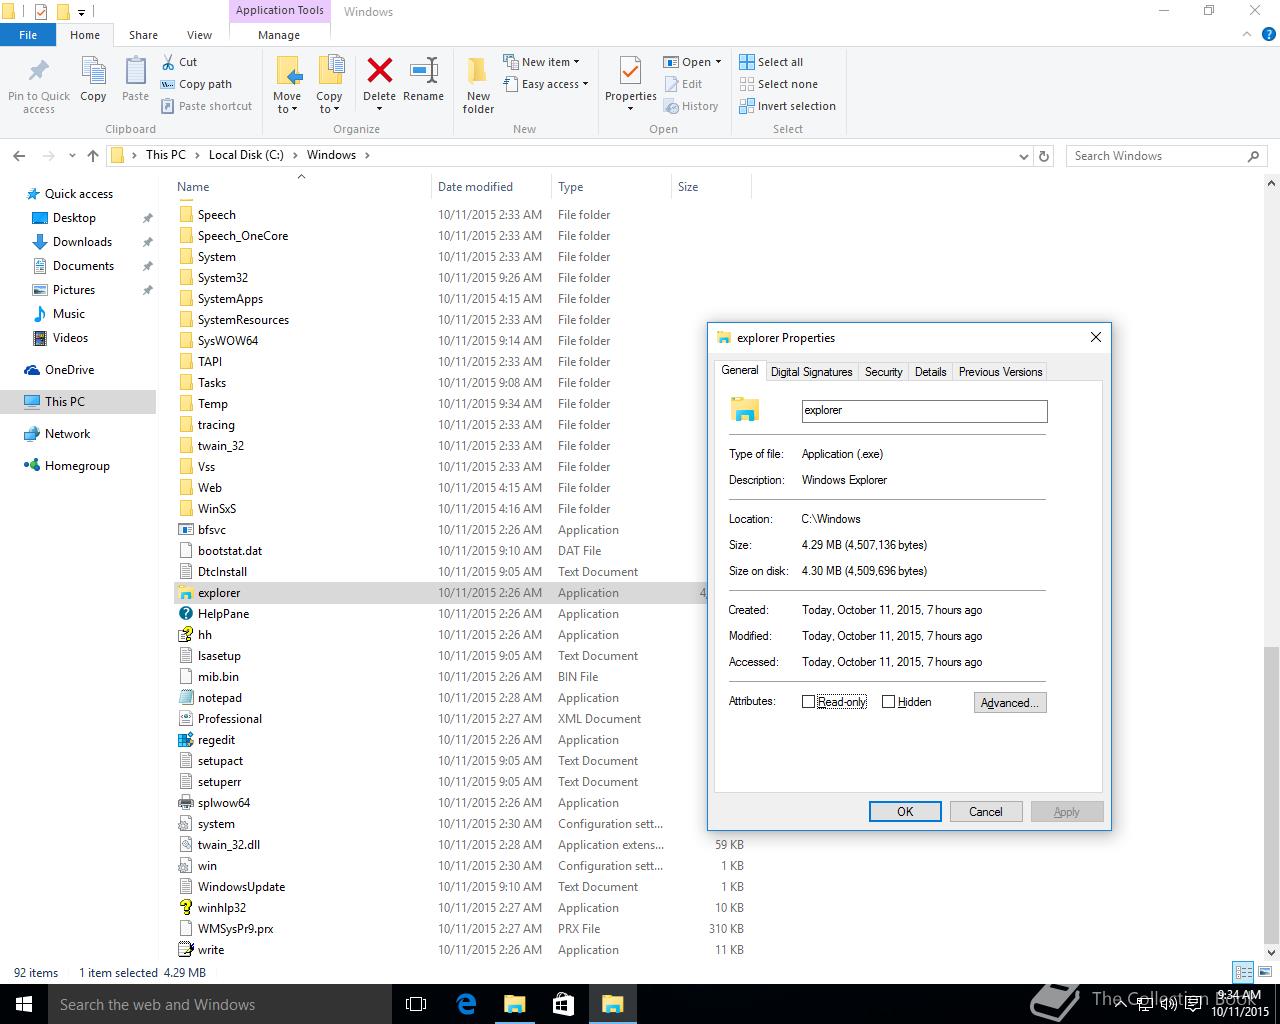Open the Open button dropdown arrow
The image size is (1280, 1024).
pos(718,62)
